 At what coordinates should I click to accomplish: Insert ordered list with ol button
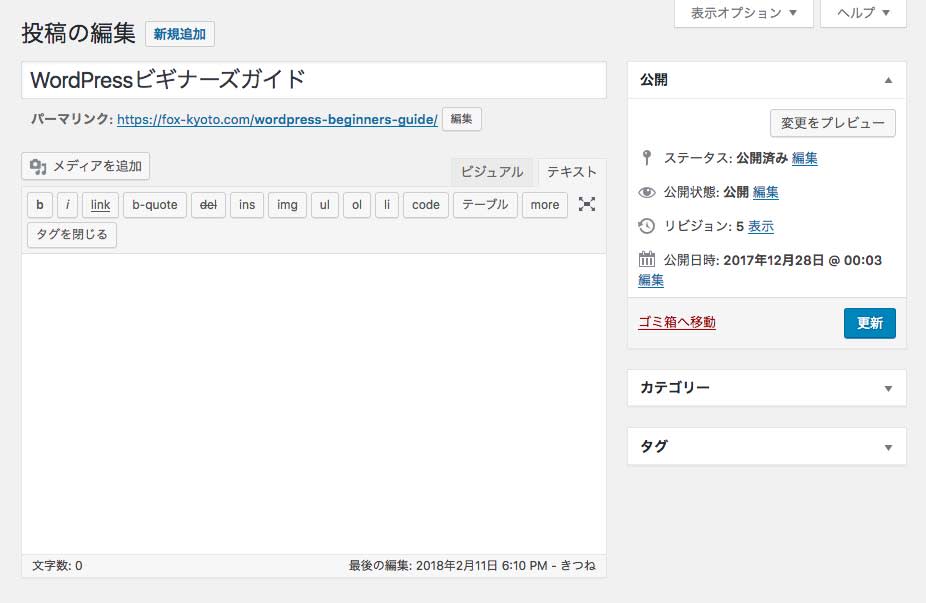point(357,205)
